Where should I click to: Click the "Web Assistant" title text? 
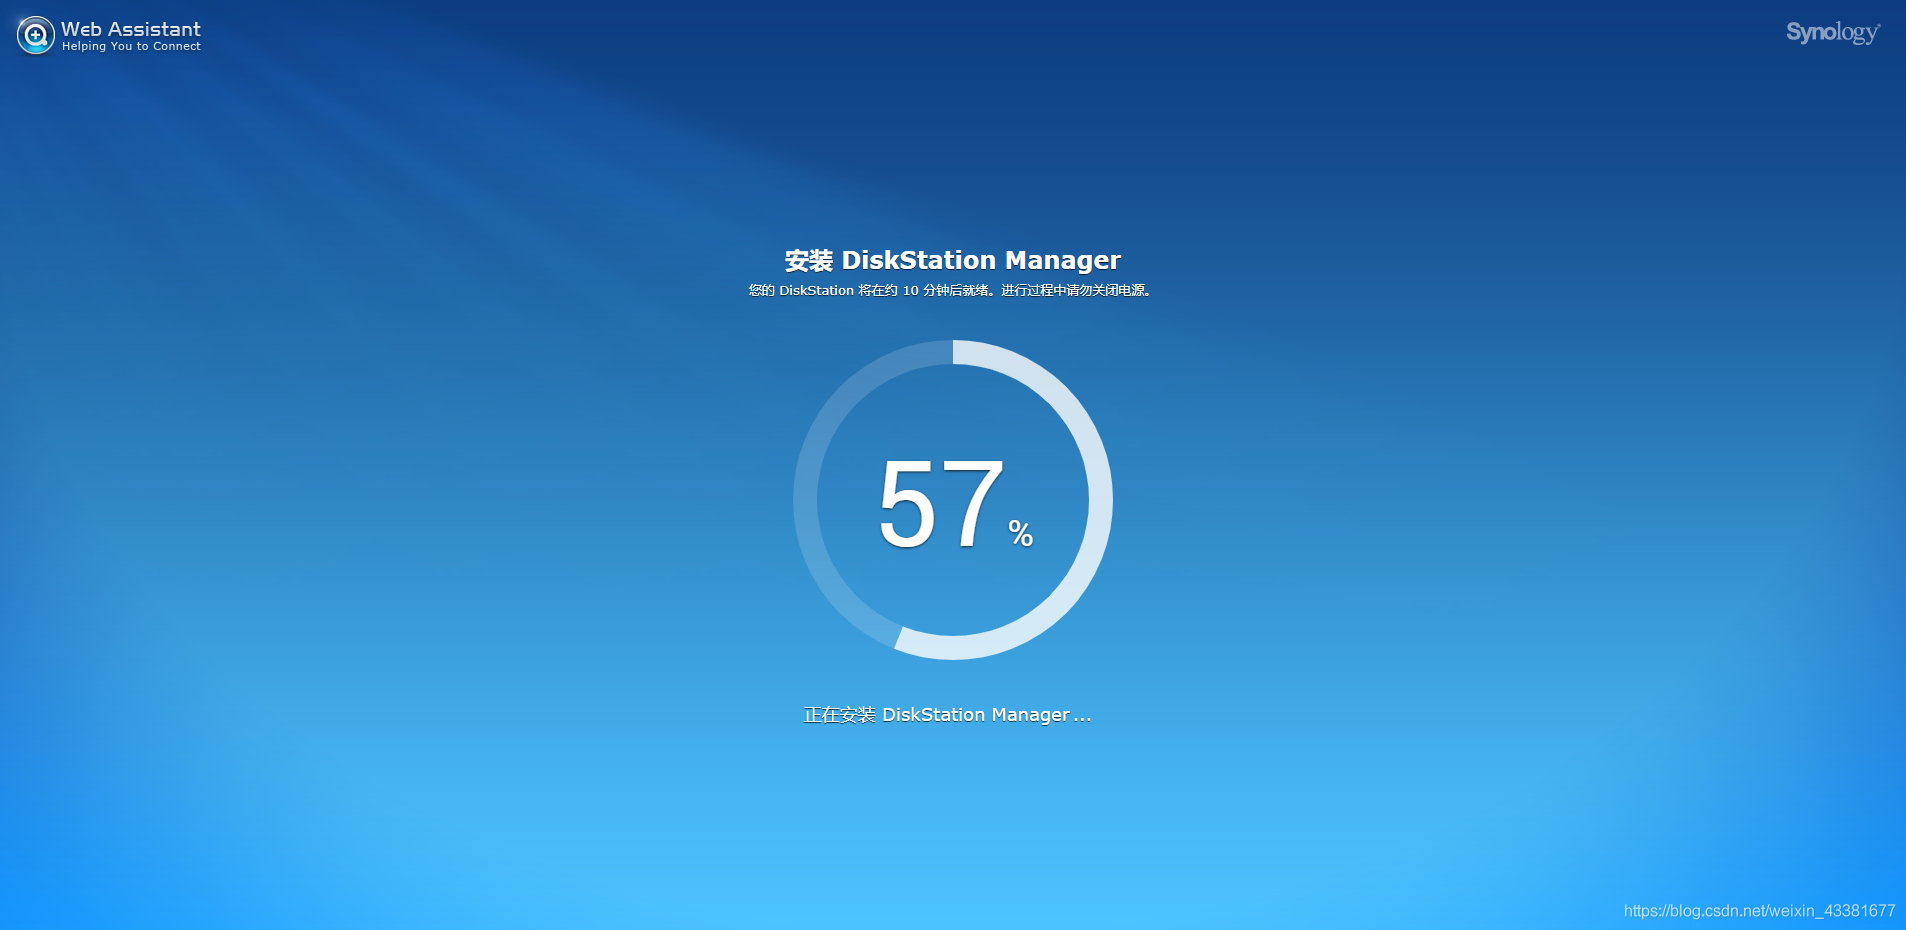pos(130,29)
